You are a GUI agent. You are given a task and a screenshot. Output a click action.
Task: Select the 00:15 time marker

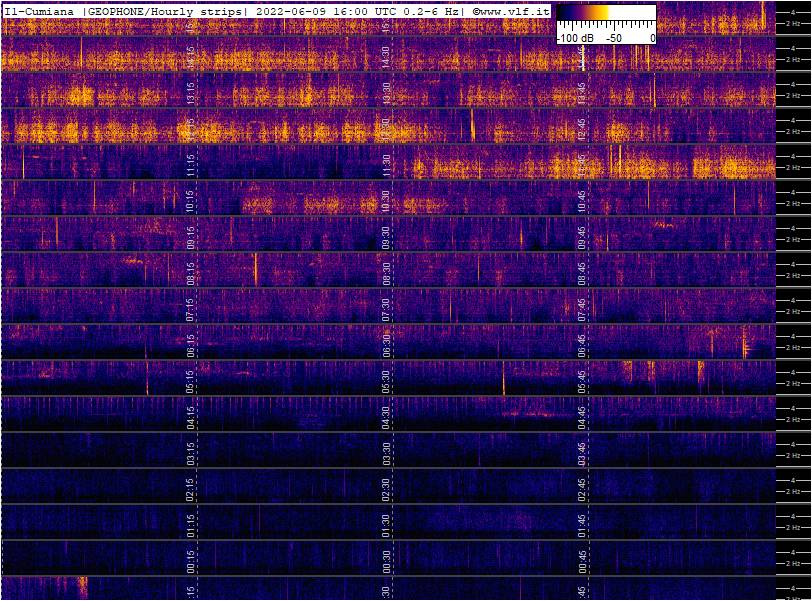(x=191, y=562)
